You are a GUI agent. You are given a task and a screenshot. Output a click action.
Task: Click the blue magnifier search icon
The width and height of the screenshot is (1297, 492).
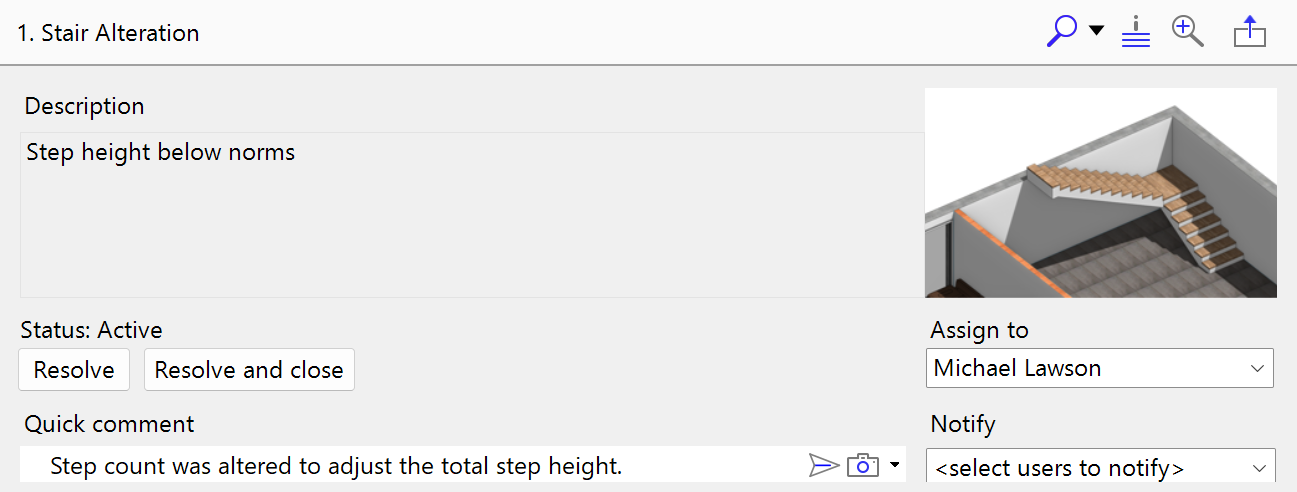coord(1061,31)
